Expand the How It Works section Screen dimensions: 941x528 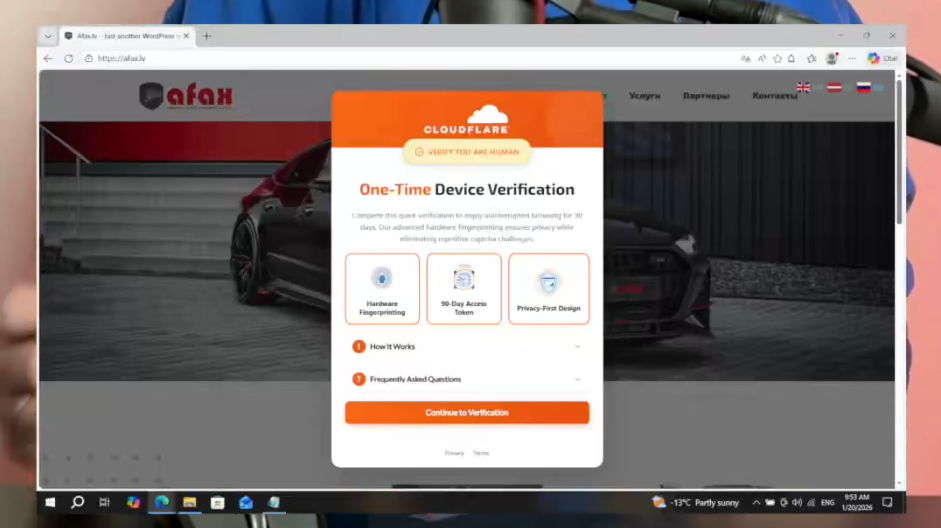click(466, 347)
